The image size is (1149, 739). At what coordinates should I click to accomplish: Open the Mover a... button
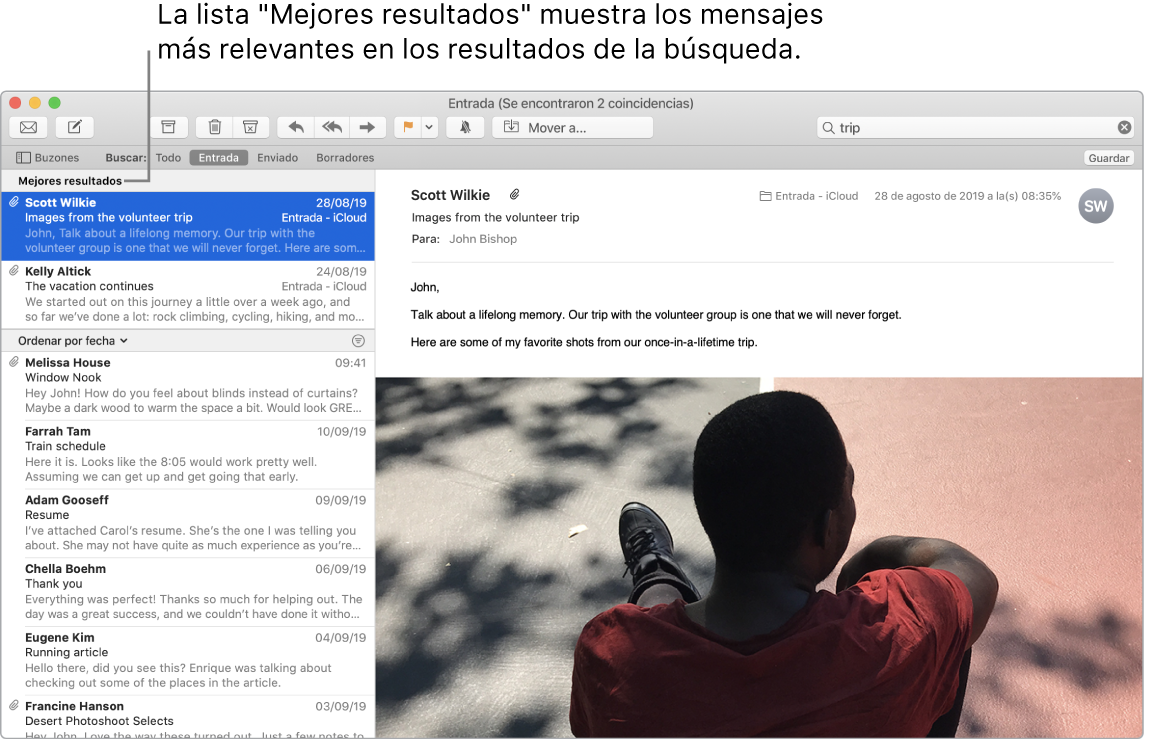pyautogui.click(x=572, y=127)
